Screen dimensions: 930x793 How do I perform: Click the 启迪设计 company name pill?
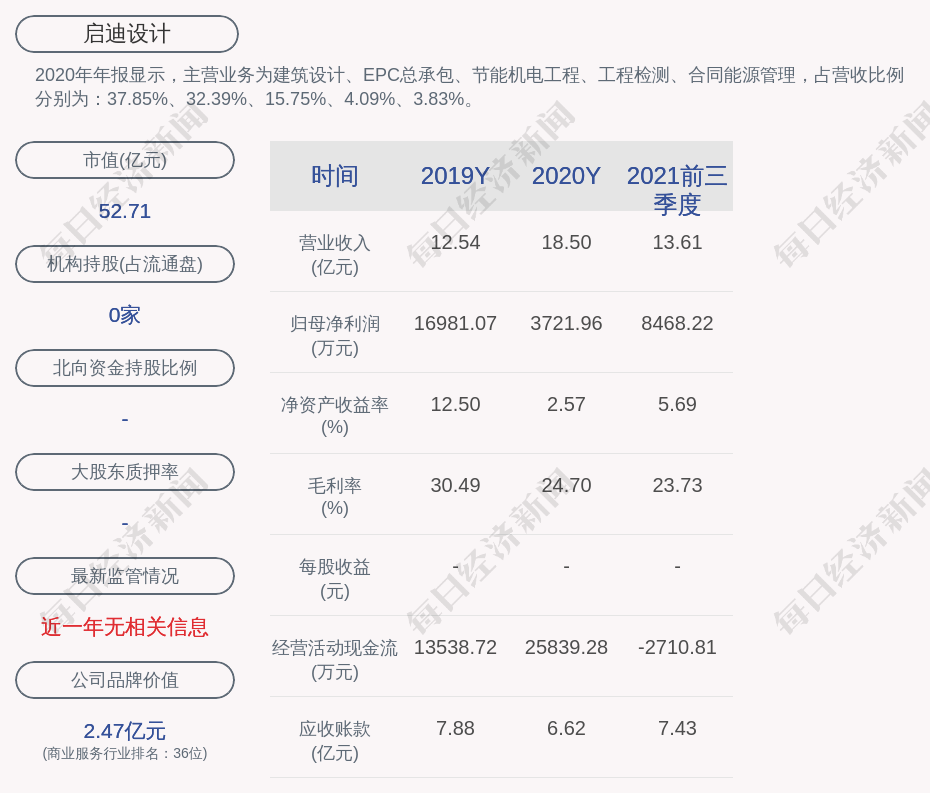[127, 34]
